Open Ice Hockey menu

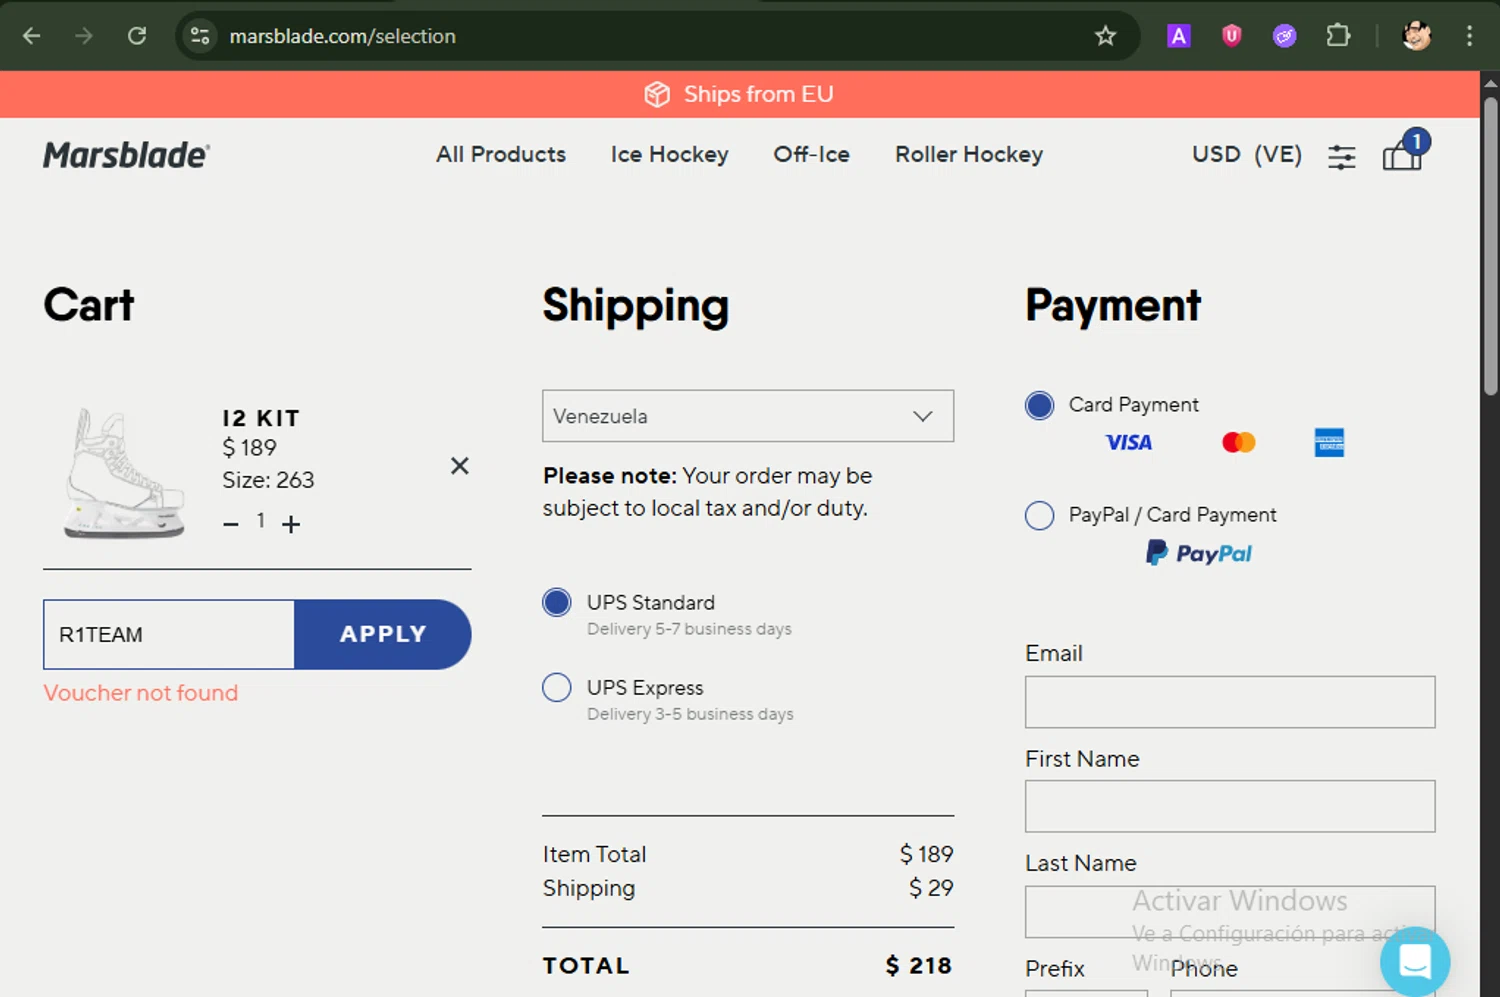point(670,155)
